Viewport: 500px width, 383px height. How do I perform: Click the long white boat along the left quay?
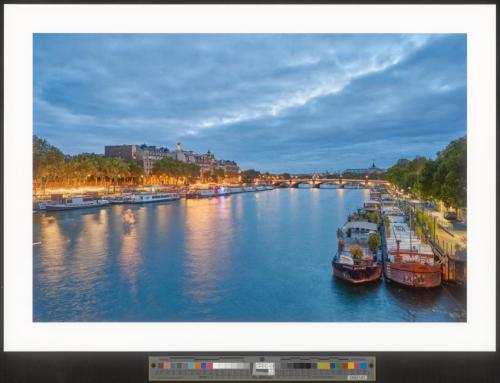point(154,197)
